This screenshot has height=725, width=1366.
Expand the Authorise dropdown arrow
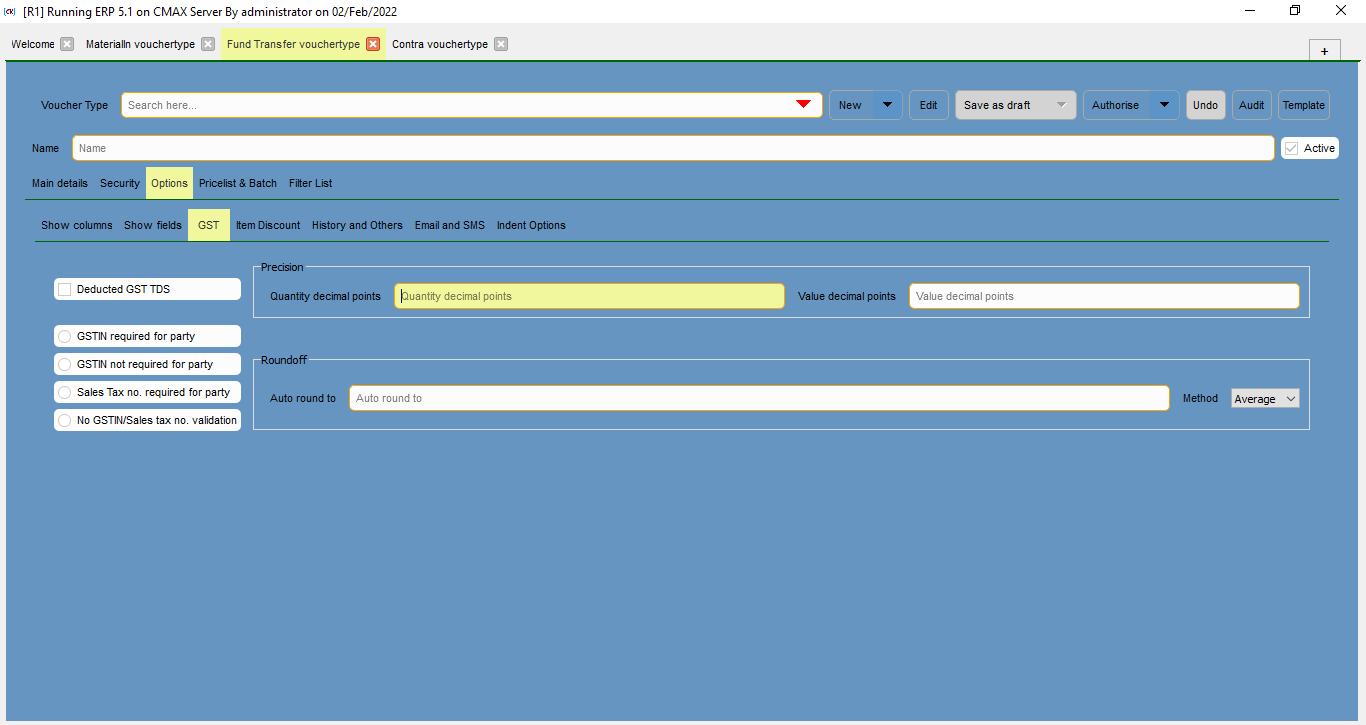[x=1164, y=105]
